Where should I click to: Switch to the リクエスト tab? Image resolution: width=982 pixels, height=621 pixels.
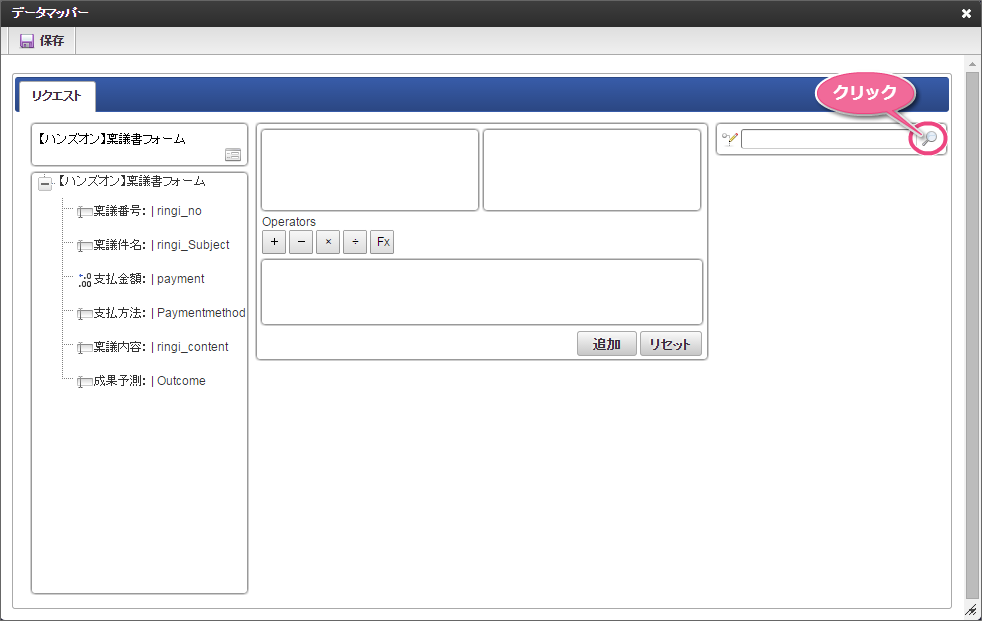[x=56, y=96]
